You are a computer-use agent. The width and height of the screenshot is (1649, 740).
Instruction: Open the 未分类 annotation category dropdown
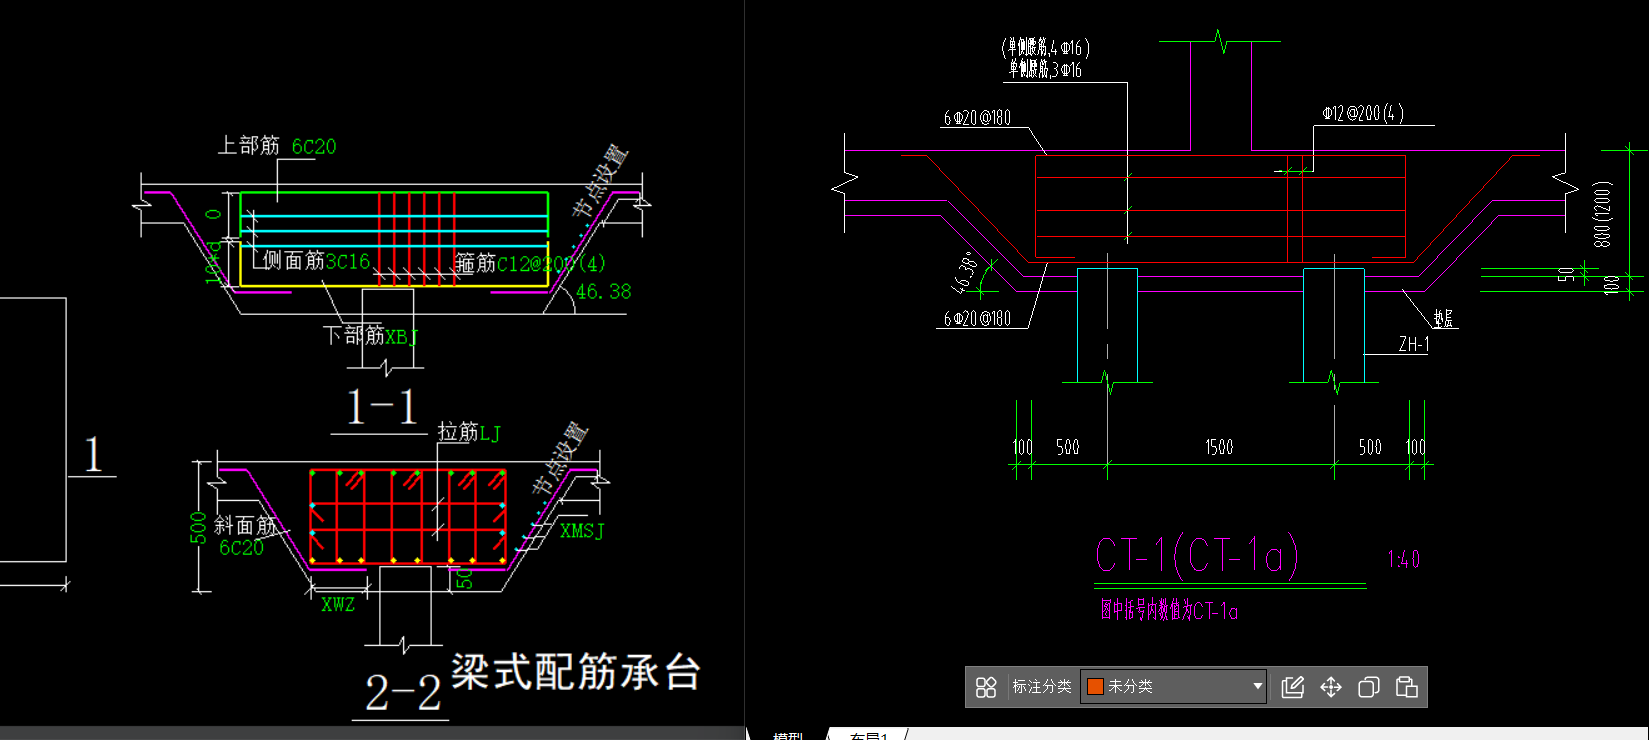(x=1173, y=687)
